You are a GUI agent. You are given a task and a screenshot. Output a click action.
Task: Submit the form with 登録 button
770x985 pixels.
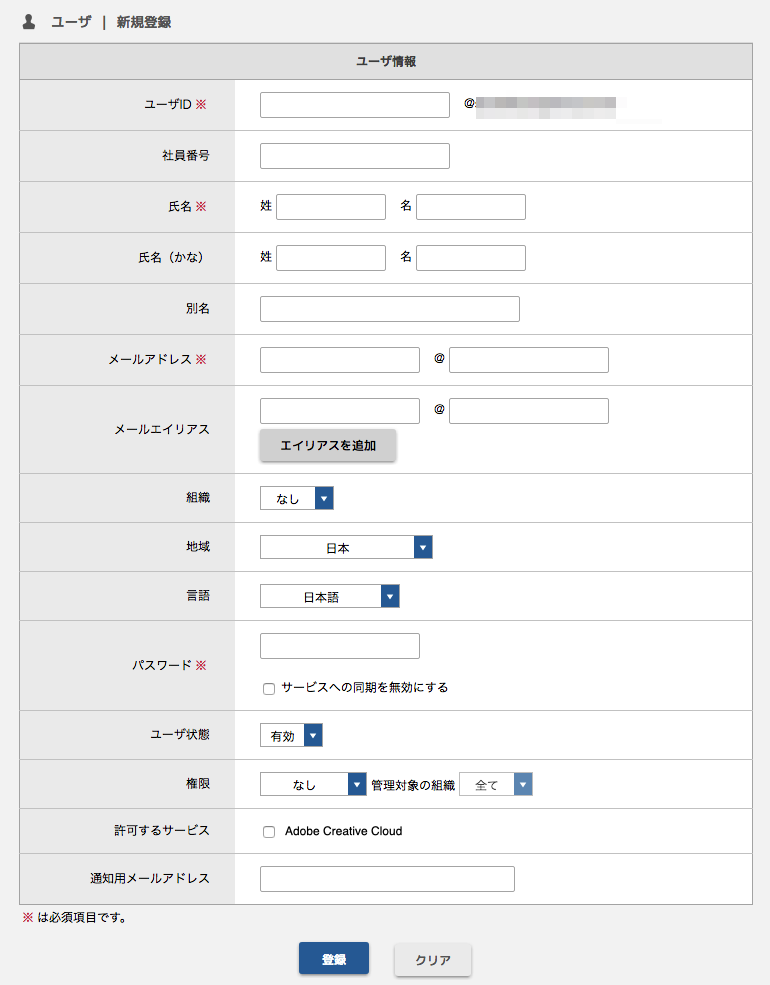click(x=334, y=959)
